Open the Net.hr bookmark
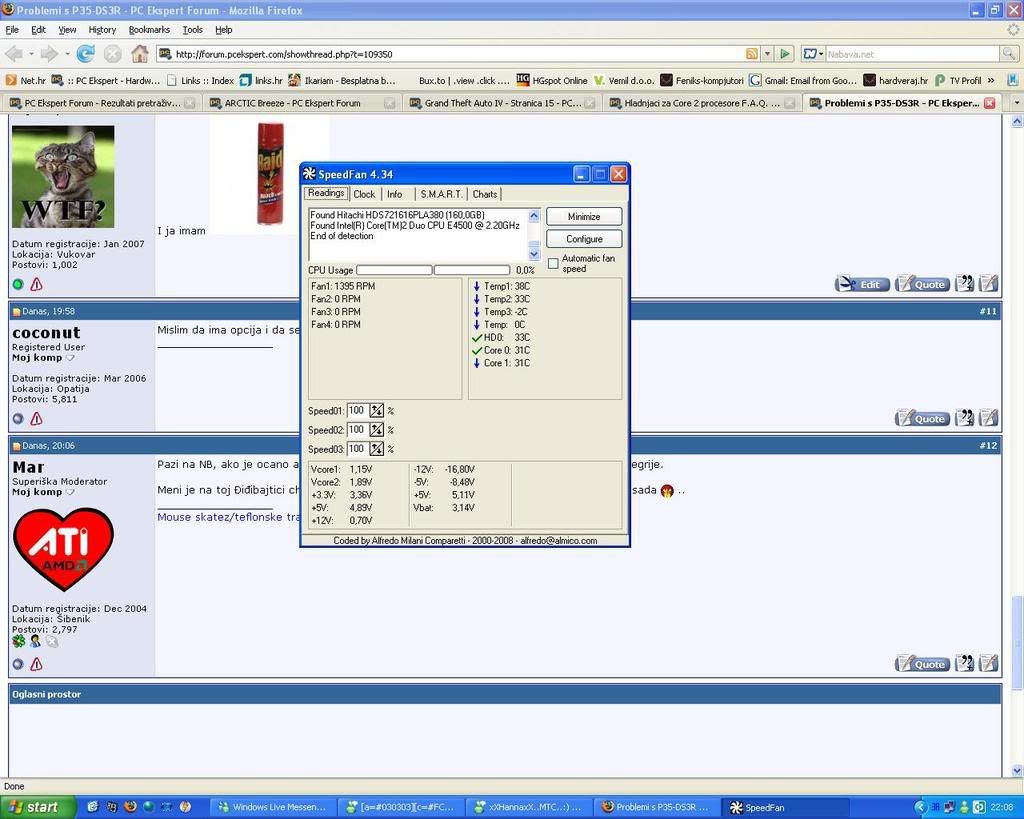 25,80
